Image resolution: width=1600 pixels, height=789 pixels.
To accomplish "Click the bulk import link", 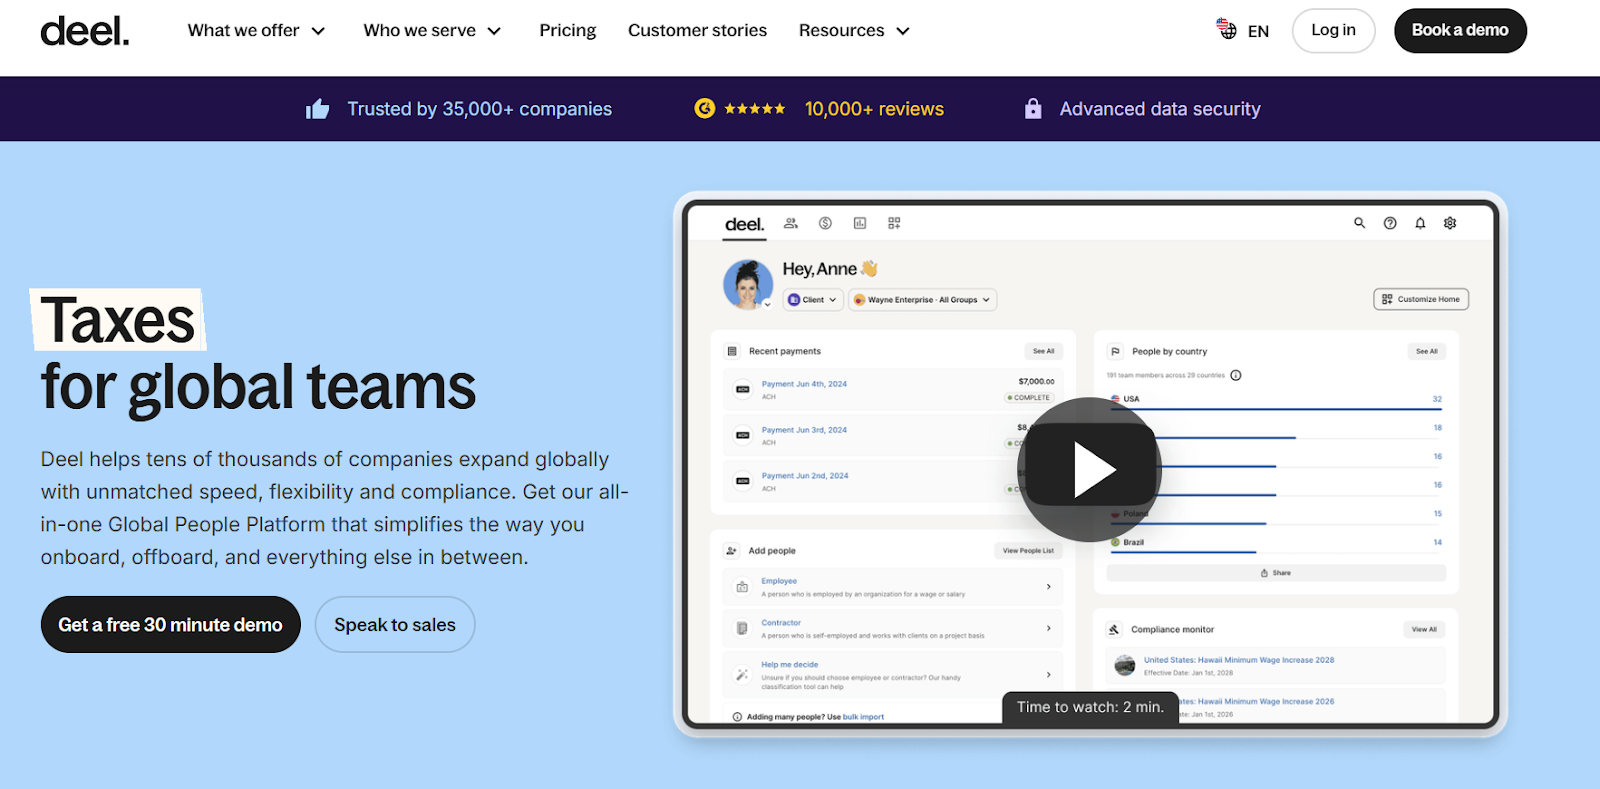I will tap(863, 717).
